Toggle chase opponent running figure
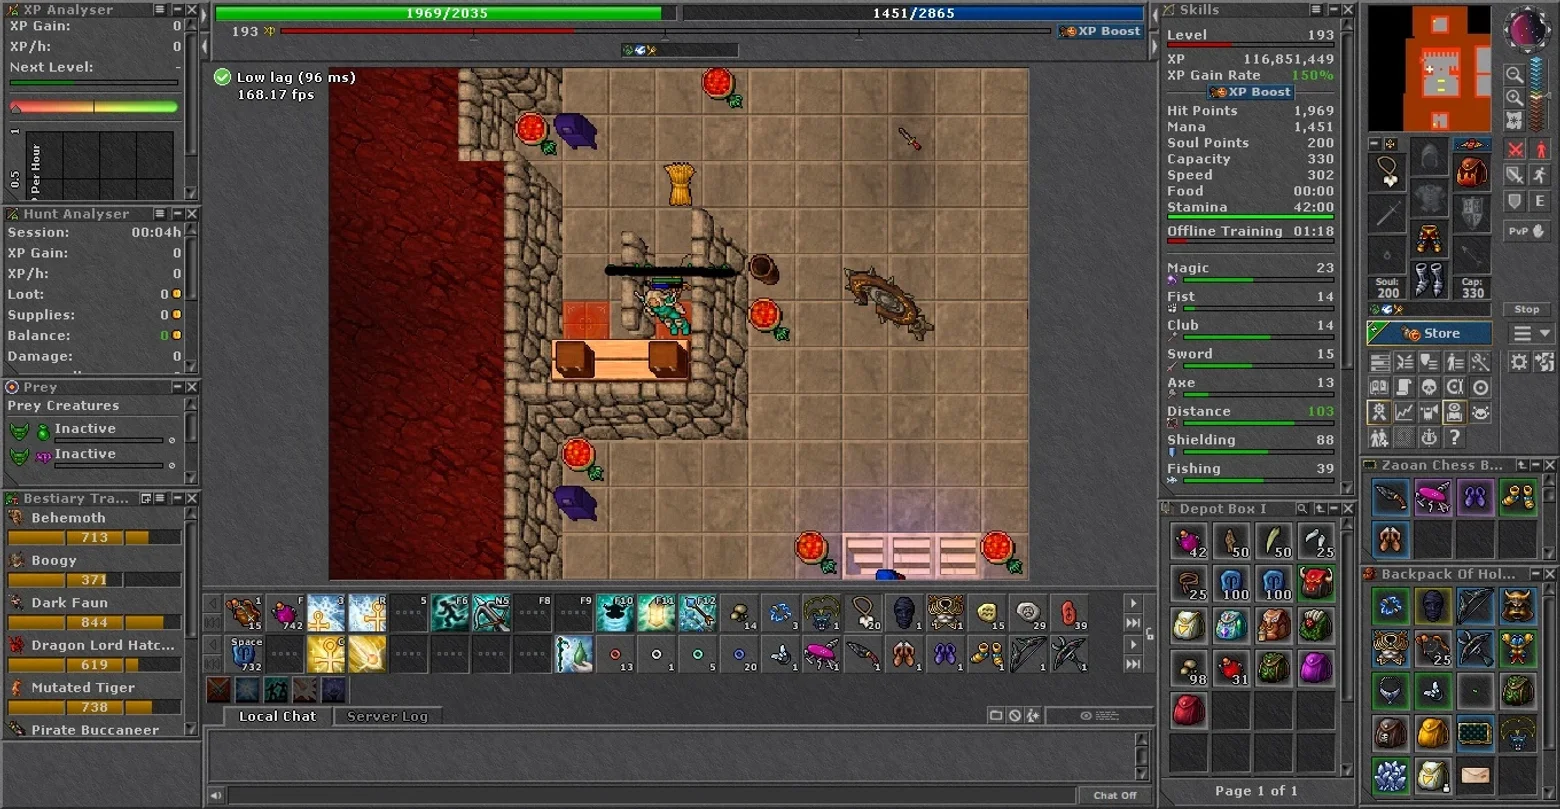The width and height of the screenshot is (1560, 809). tap(1541, 175)
